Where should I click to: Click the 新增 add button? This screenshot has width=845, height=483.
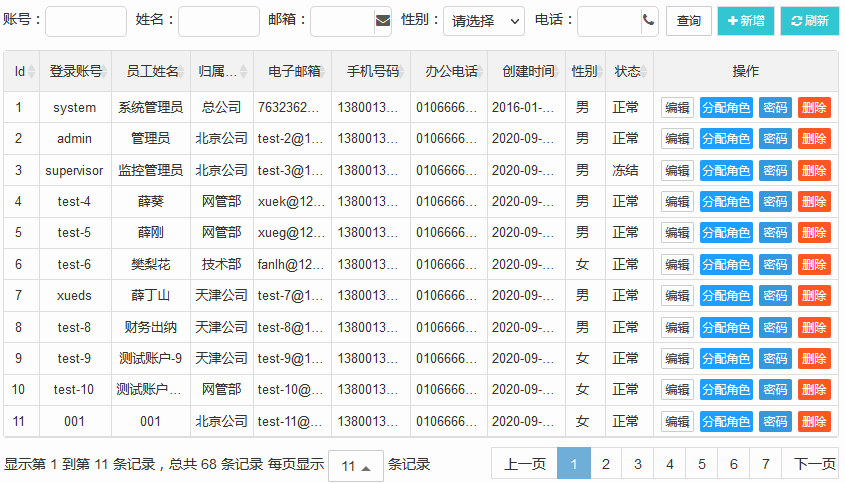point(746,21)
